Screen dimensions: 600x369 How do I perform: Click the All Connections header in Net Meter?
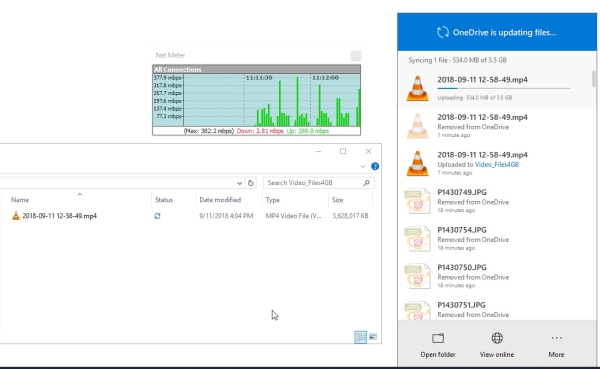(256, 69)
